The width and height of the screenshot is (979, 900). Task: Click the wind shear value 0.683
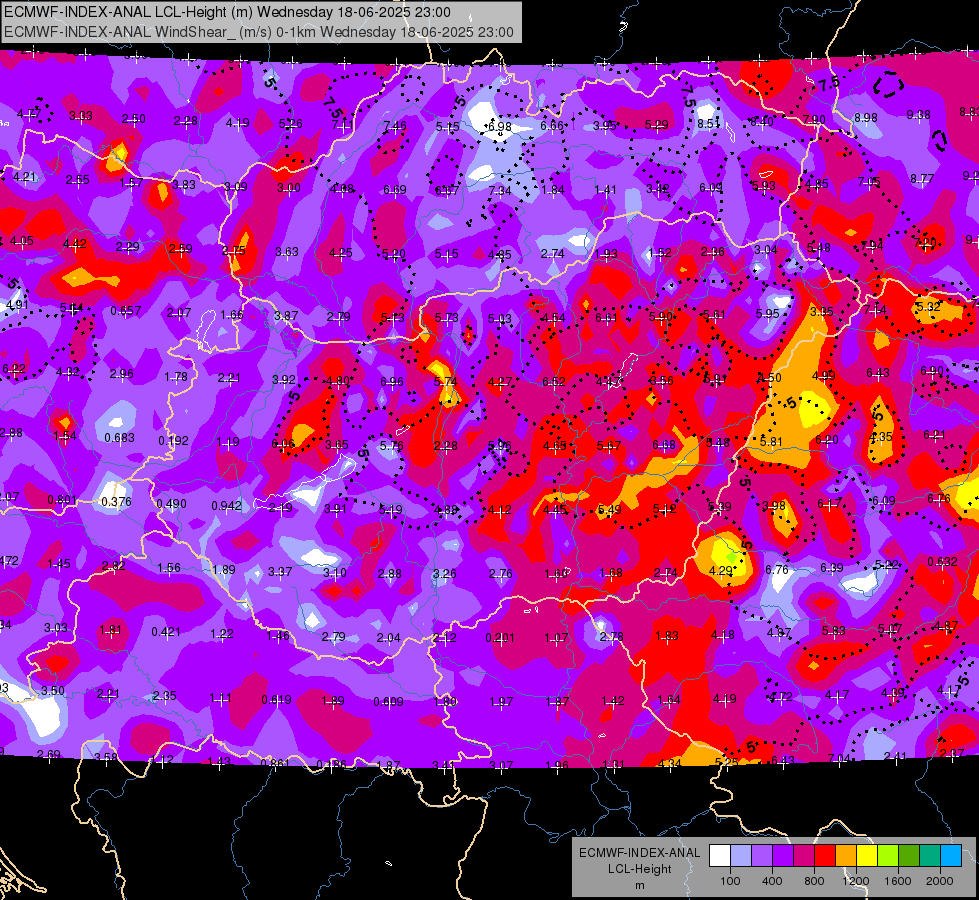(119, 438)
